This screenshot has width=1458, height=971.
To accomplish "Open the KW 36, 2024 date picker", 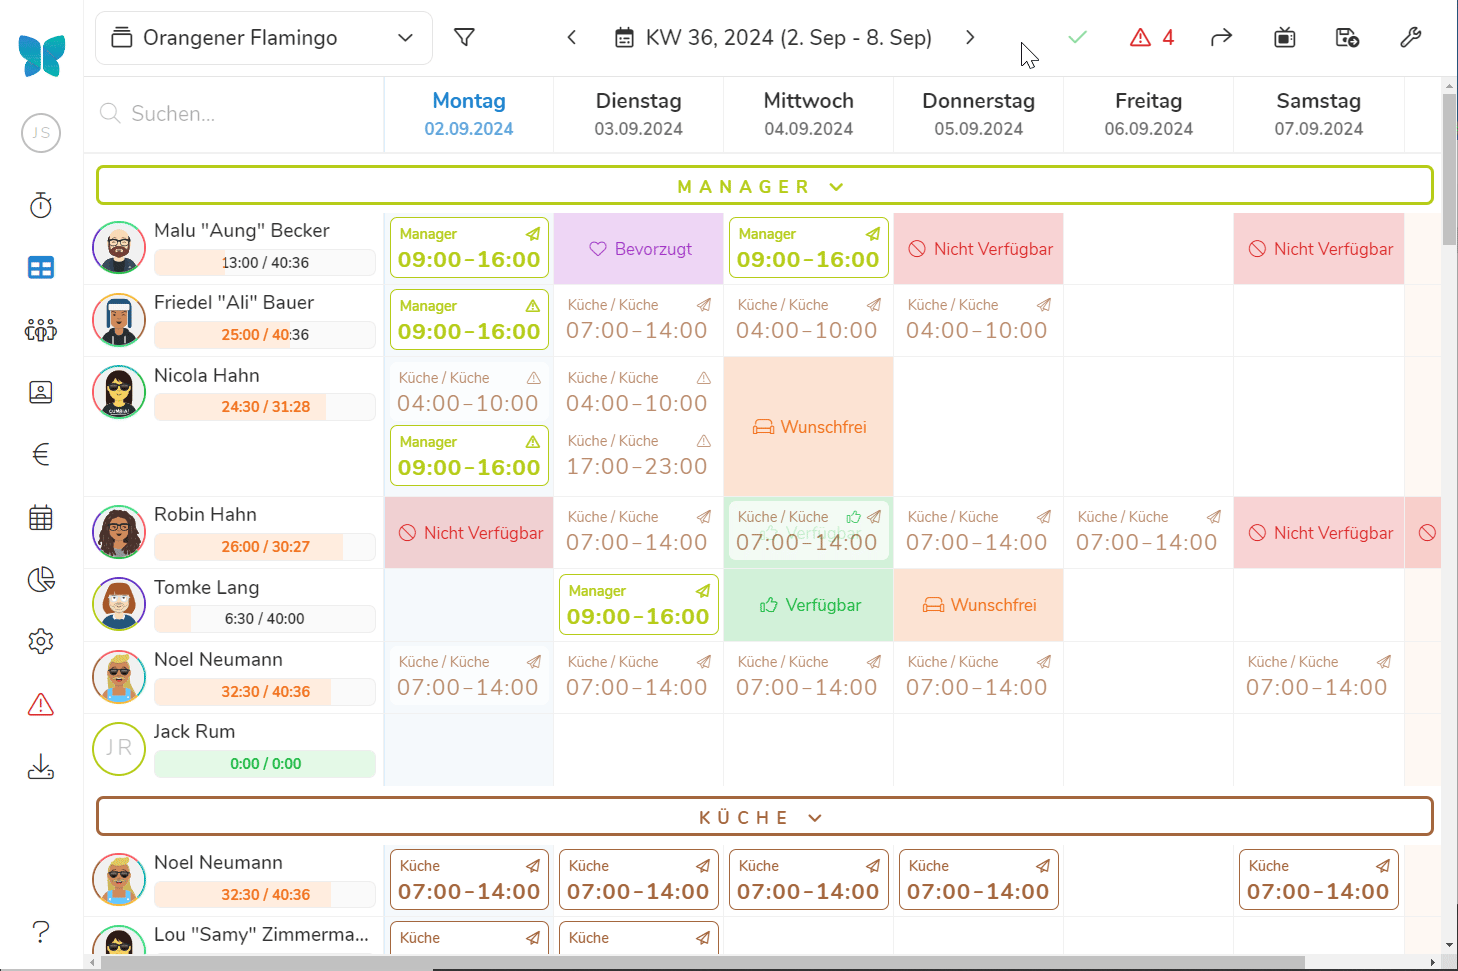I will tap(773, 38).
